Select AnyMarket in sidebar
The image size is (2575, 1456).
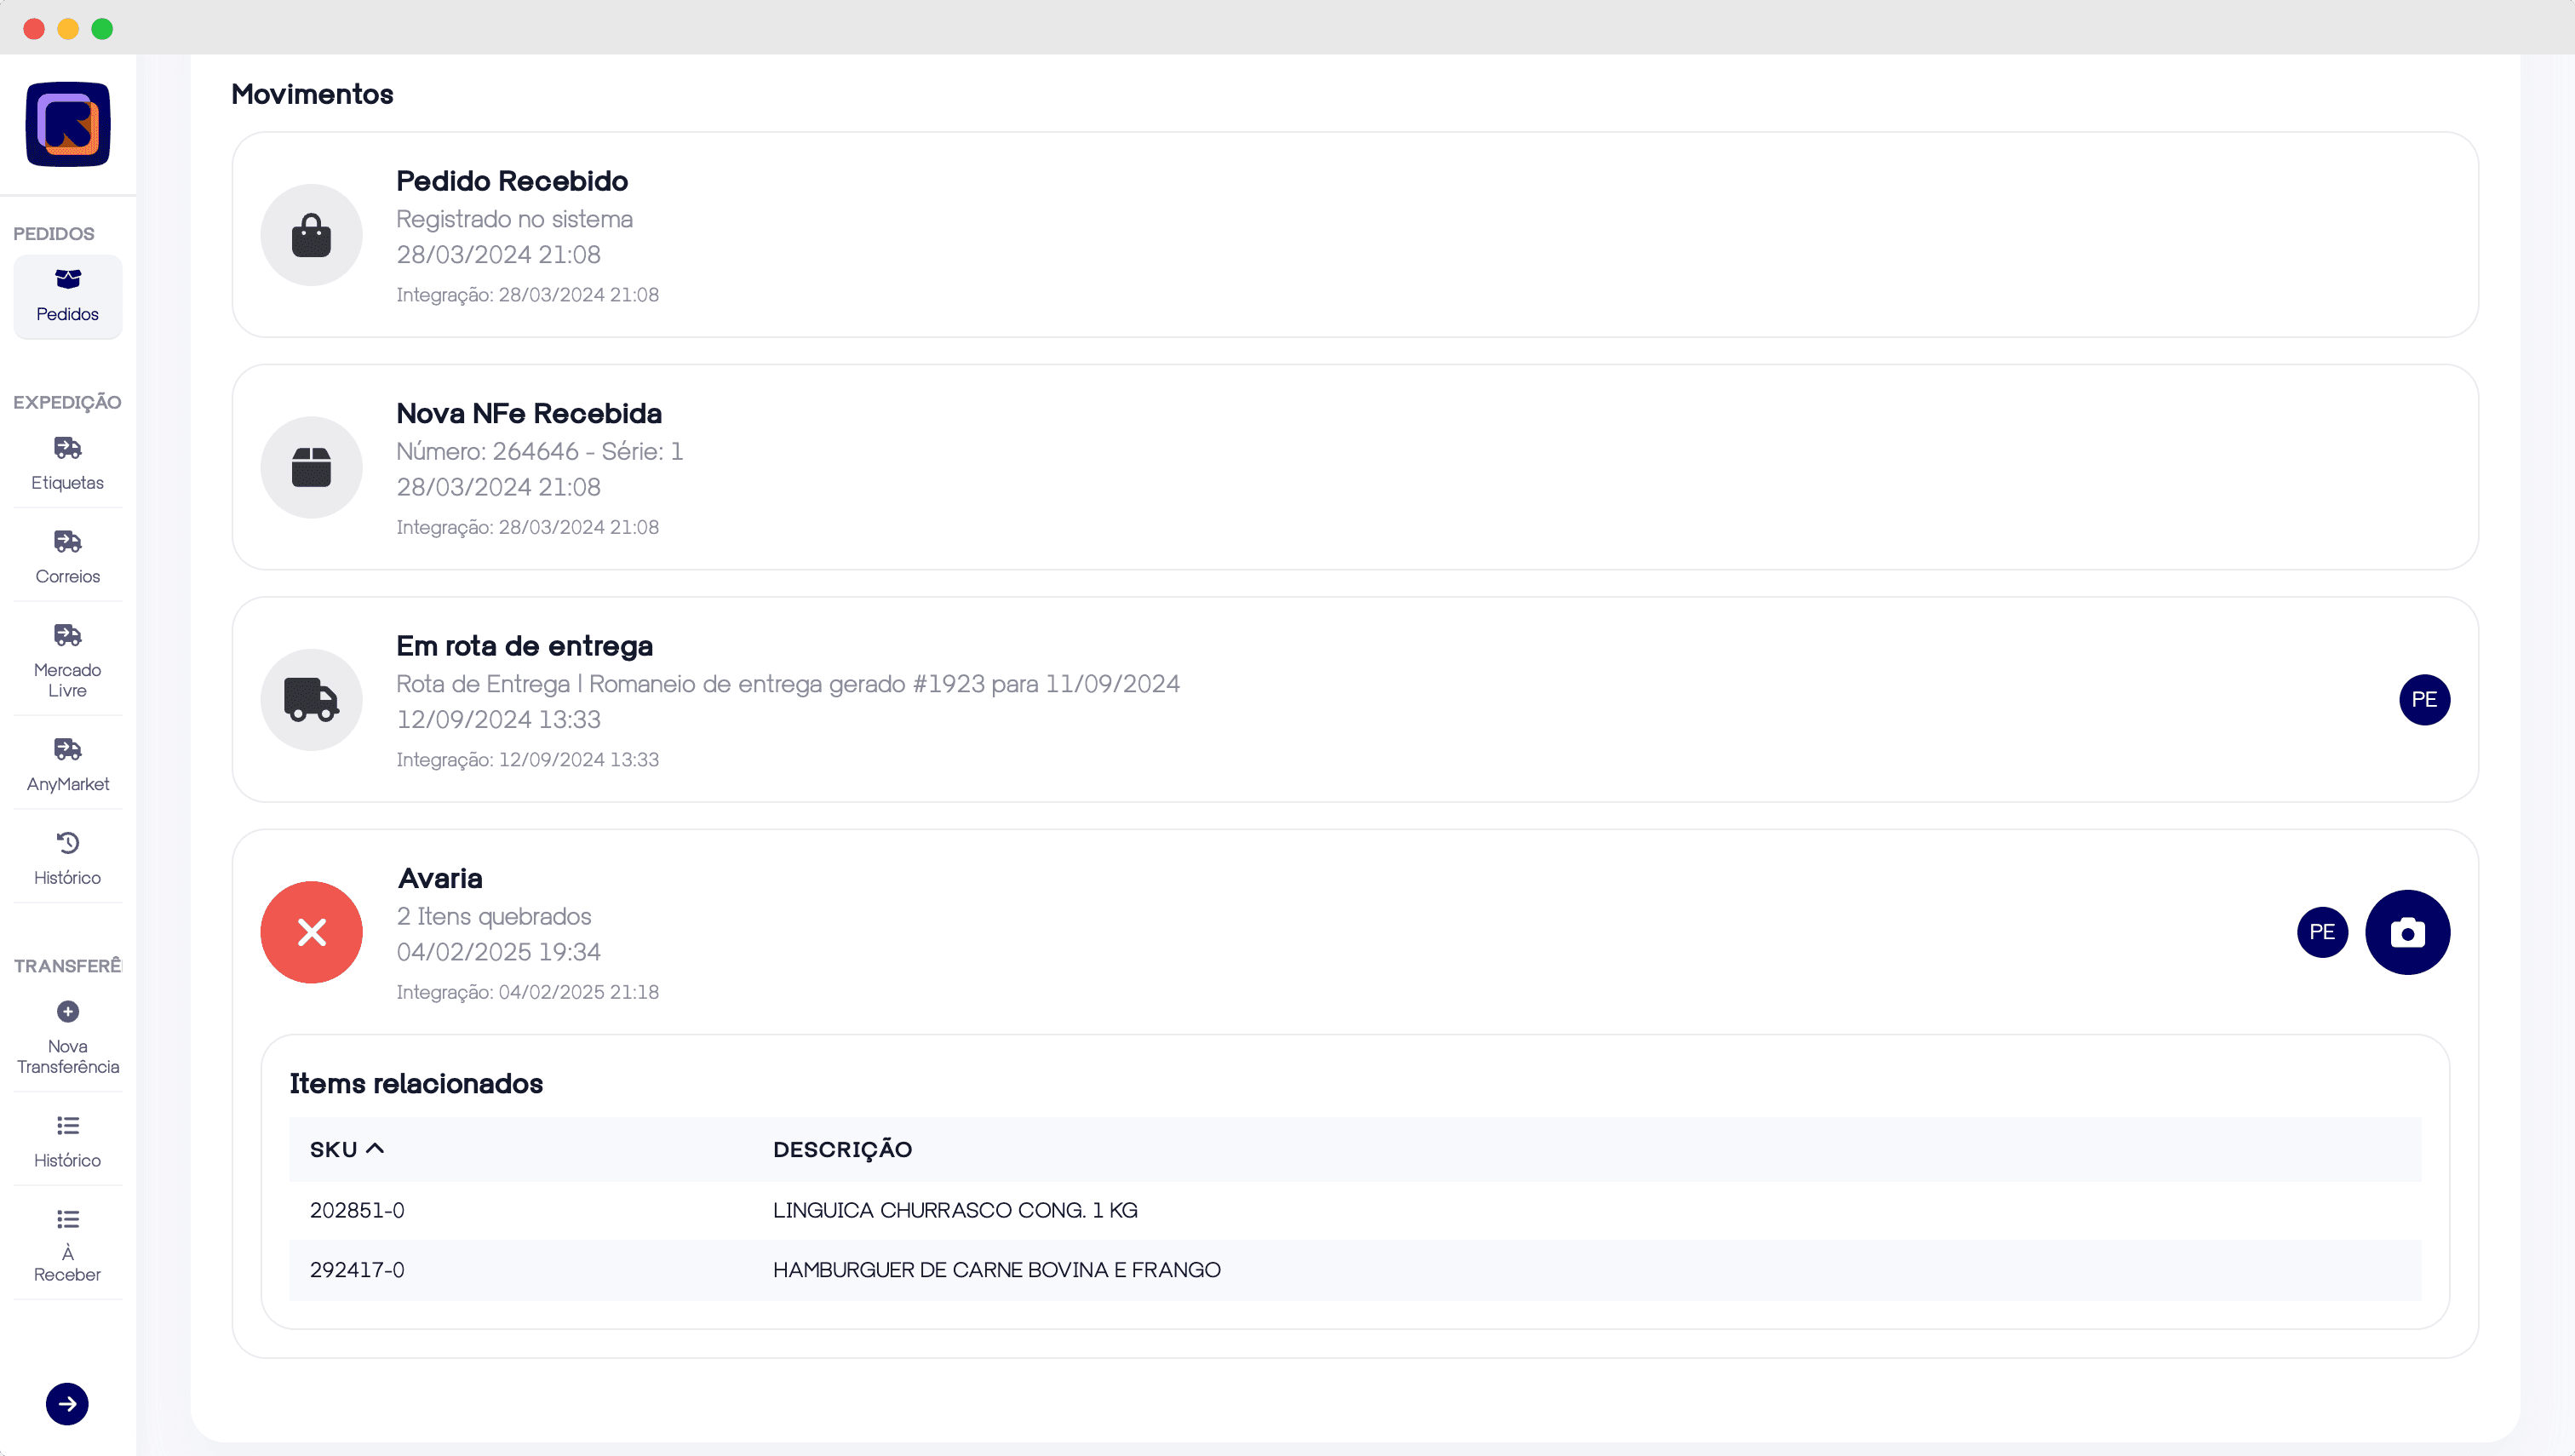(x=68, y=764)
